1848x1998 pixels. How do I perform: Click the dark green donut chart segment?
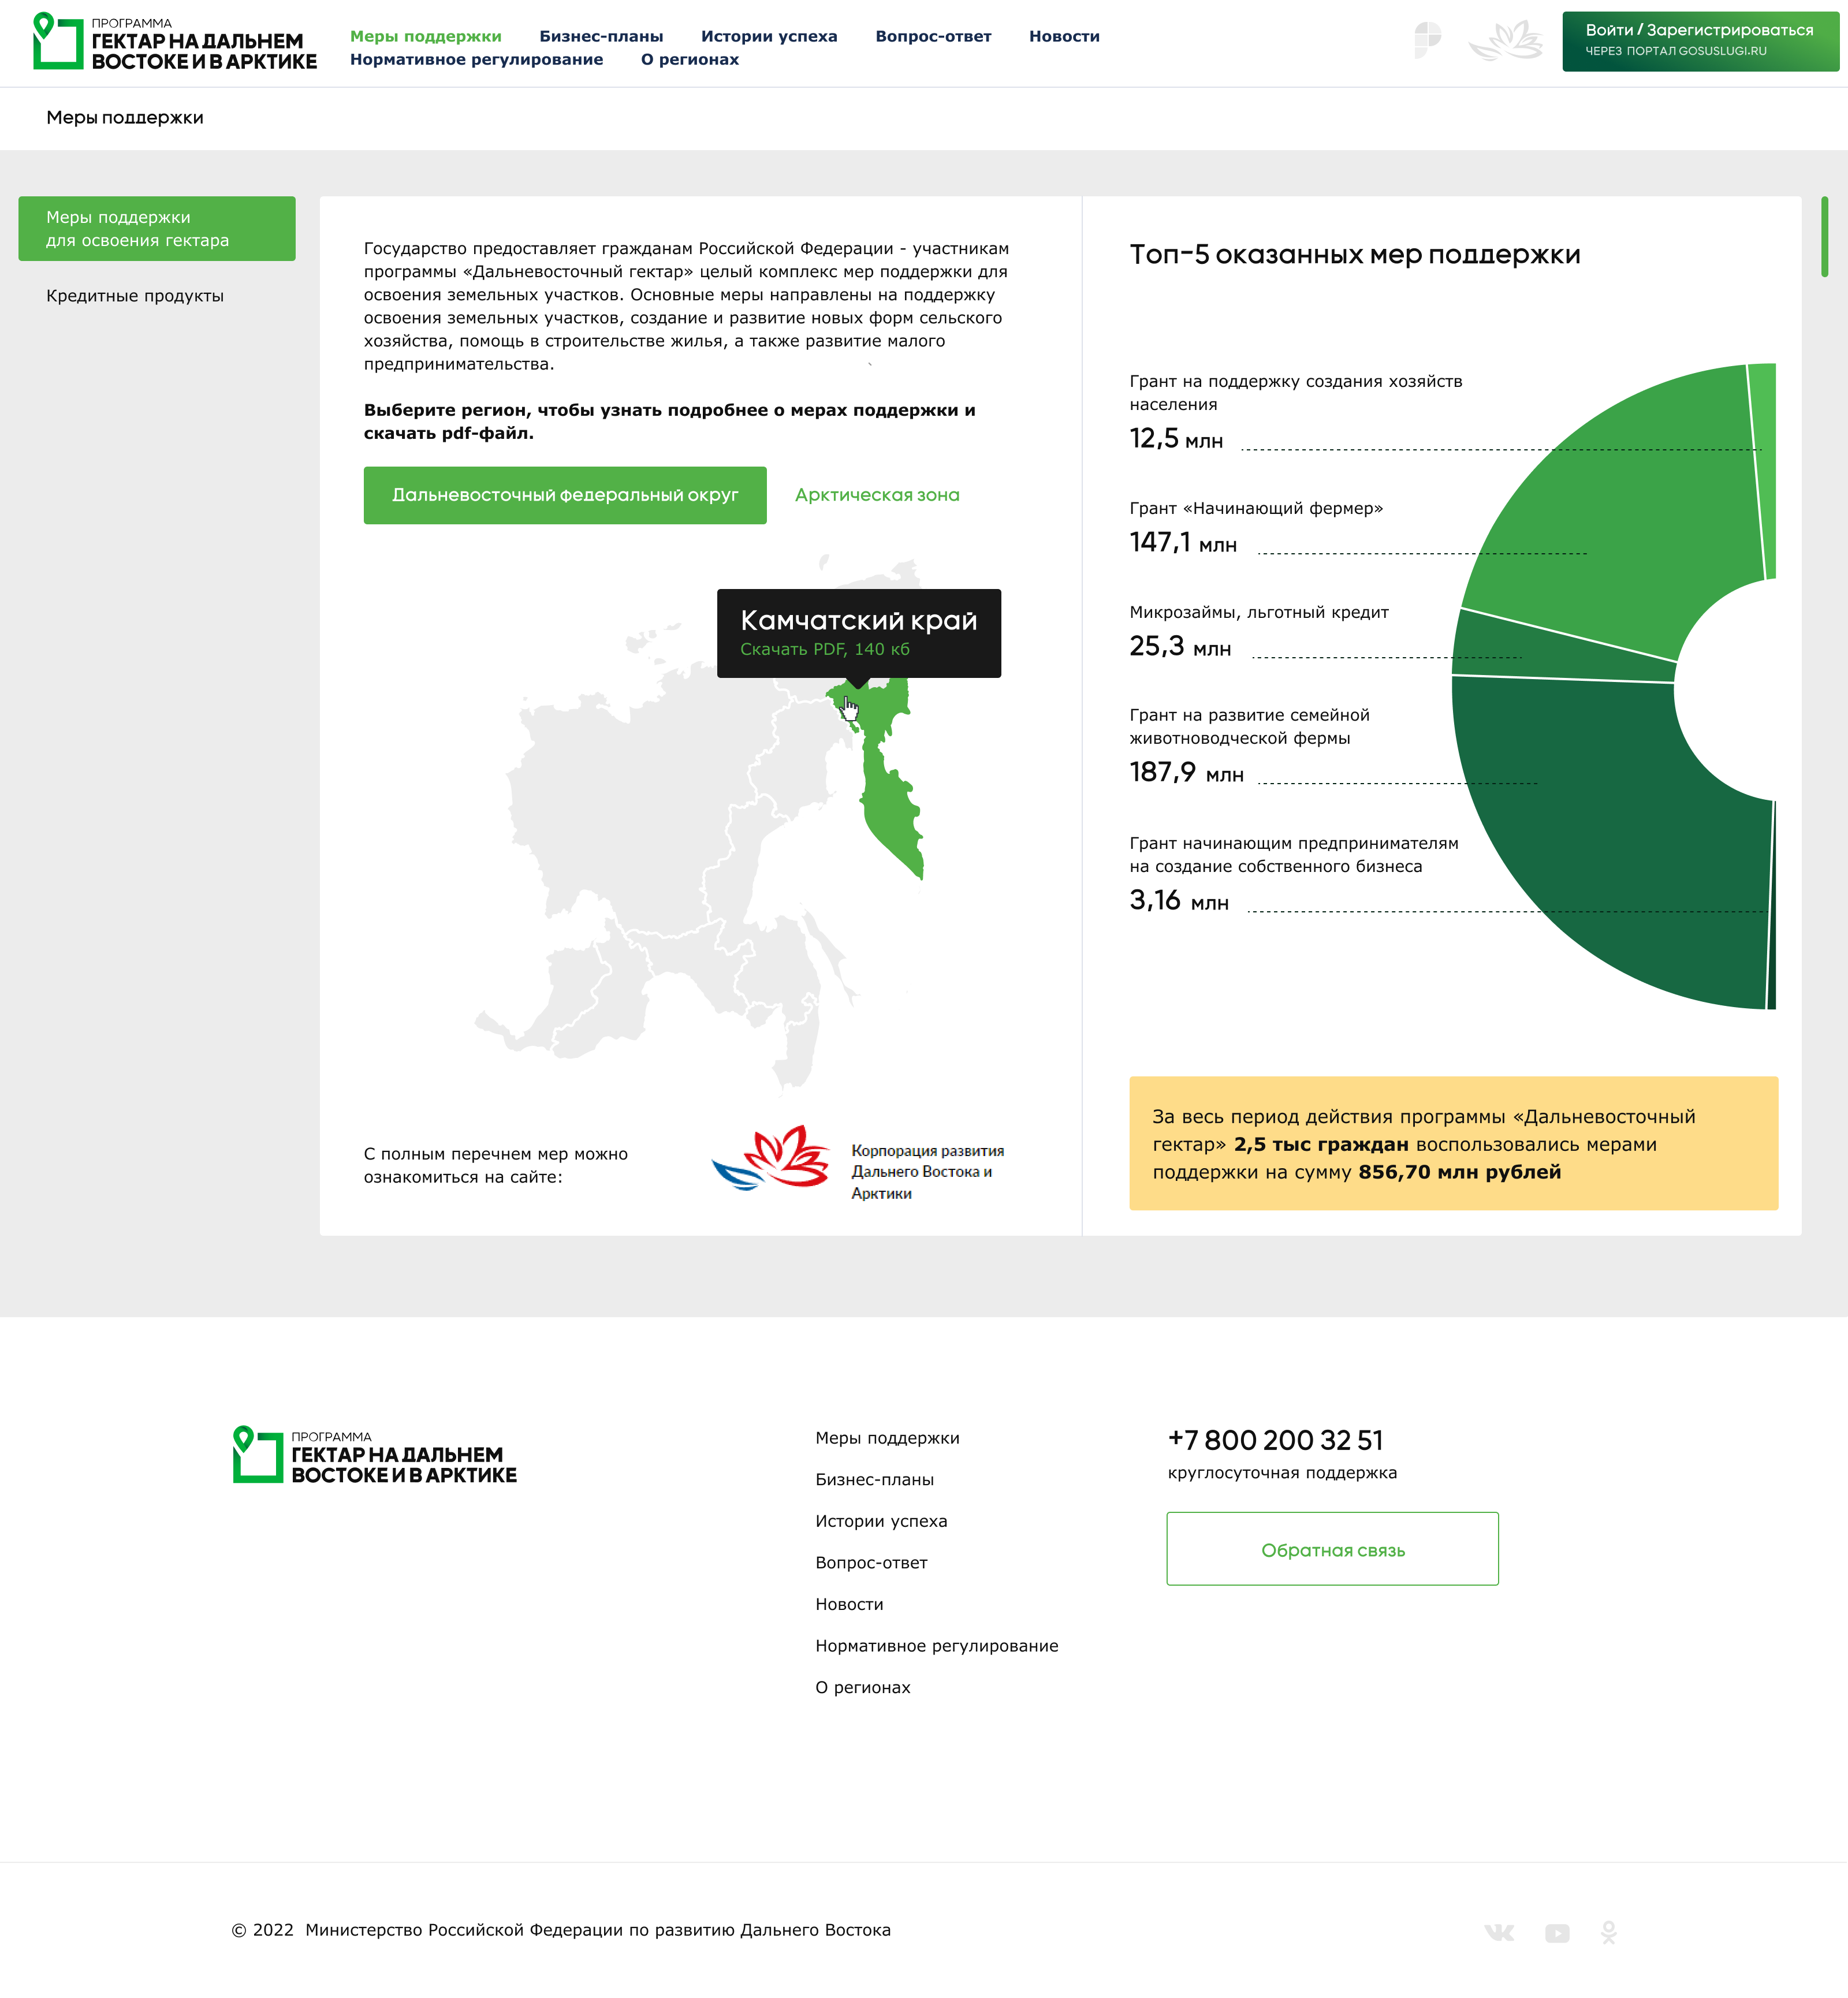pos(1600,850)
